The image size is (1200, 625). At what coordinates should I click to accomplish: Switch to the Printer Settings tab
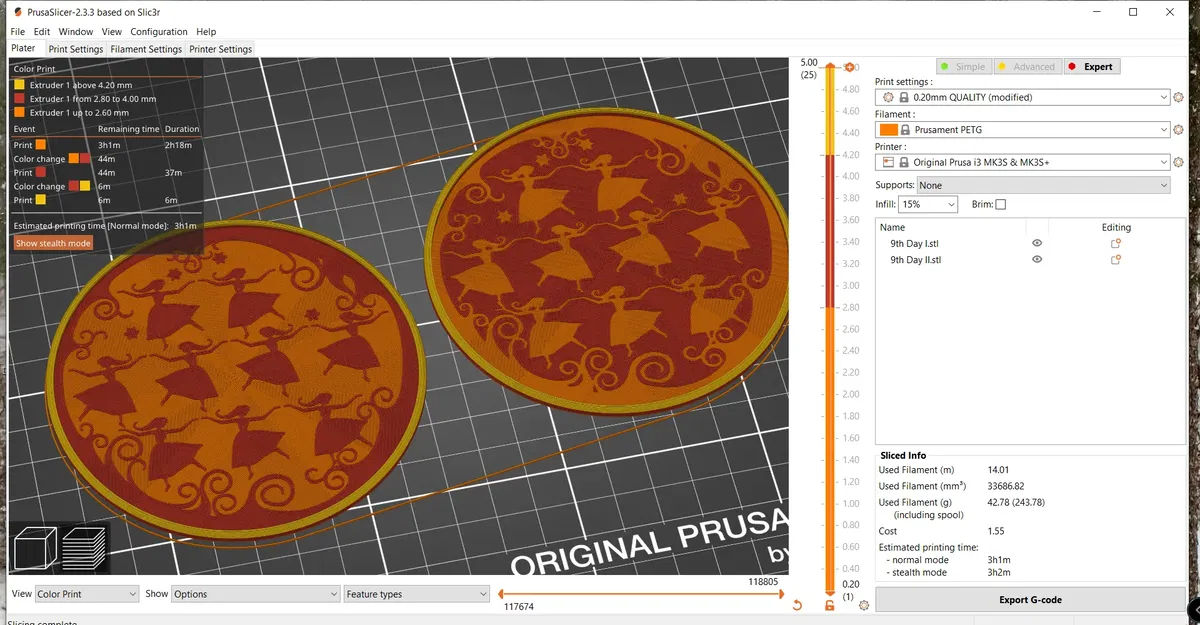[x=221, y=49]
